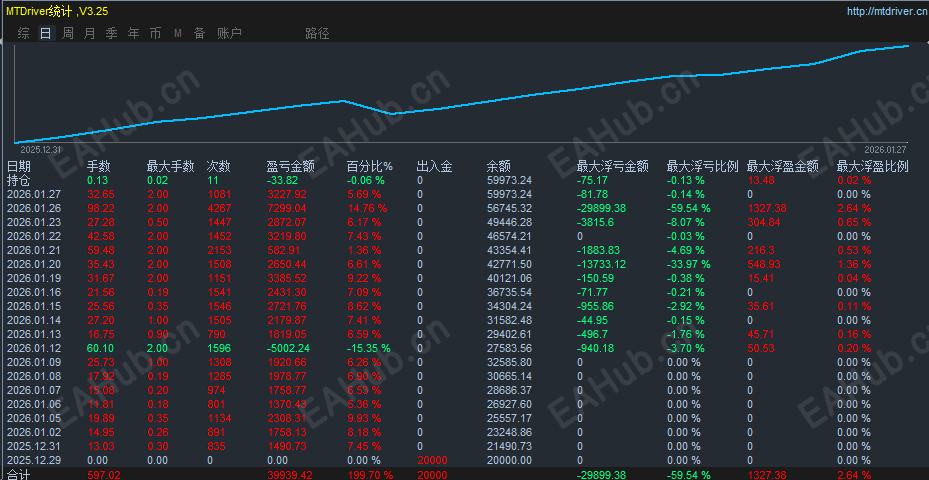Click the 手数 column header
Viewport: 929px width, 480px height.
(99, 167)
